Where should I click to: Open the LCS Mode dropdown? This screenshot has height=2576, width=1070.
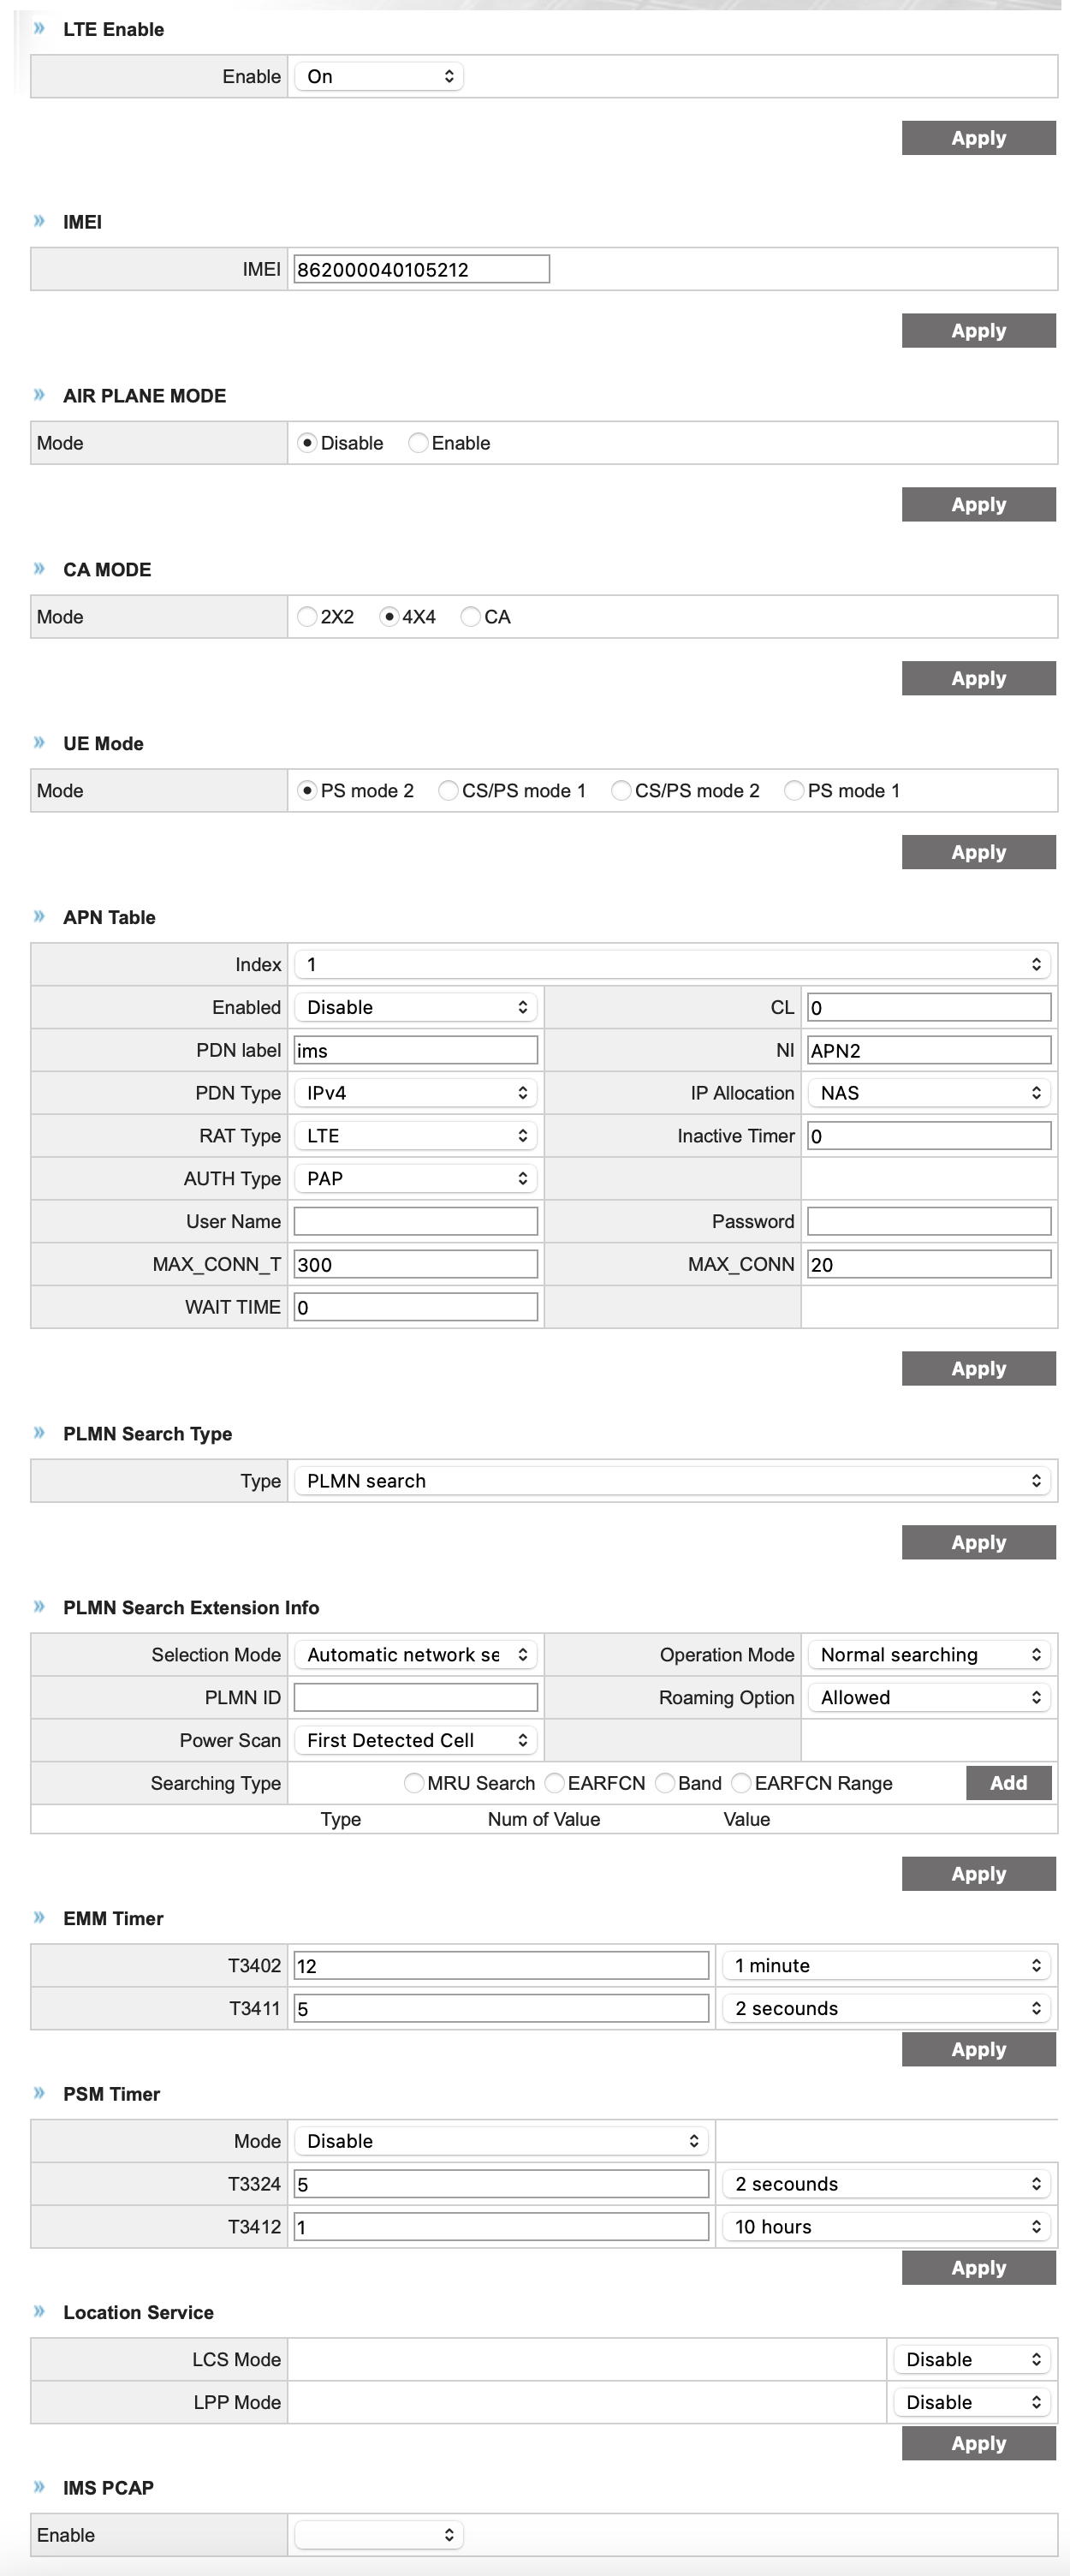click(971, 2359)
